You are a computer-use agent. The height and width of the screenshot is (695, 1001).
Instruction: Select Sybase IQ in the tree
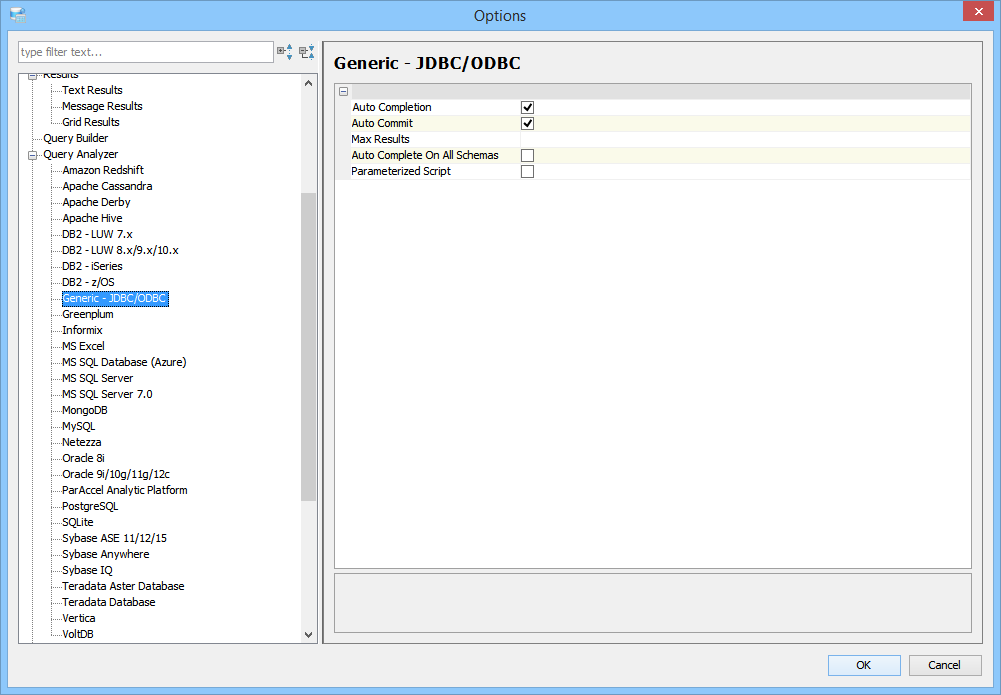pos(87,569)
